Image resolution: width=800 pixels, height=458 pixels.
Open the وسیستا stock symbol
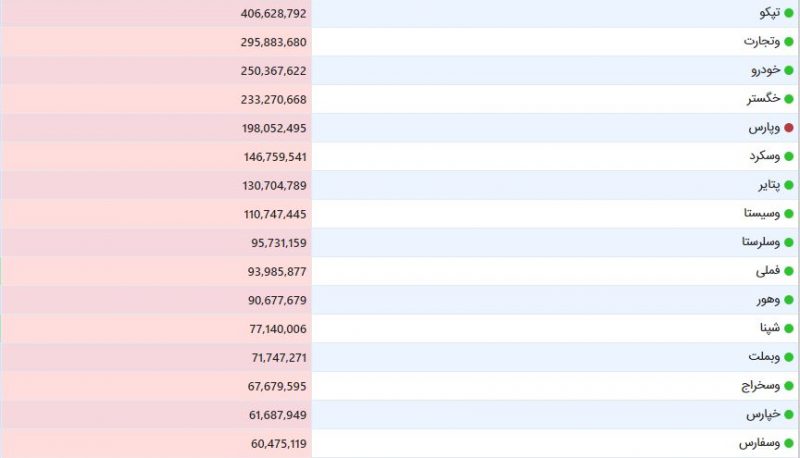762,213
